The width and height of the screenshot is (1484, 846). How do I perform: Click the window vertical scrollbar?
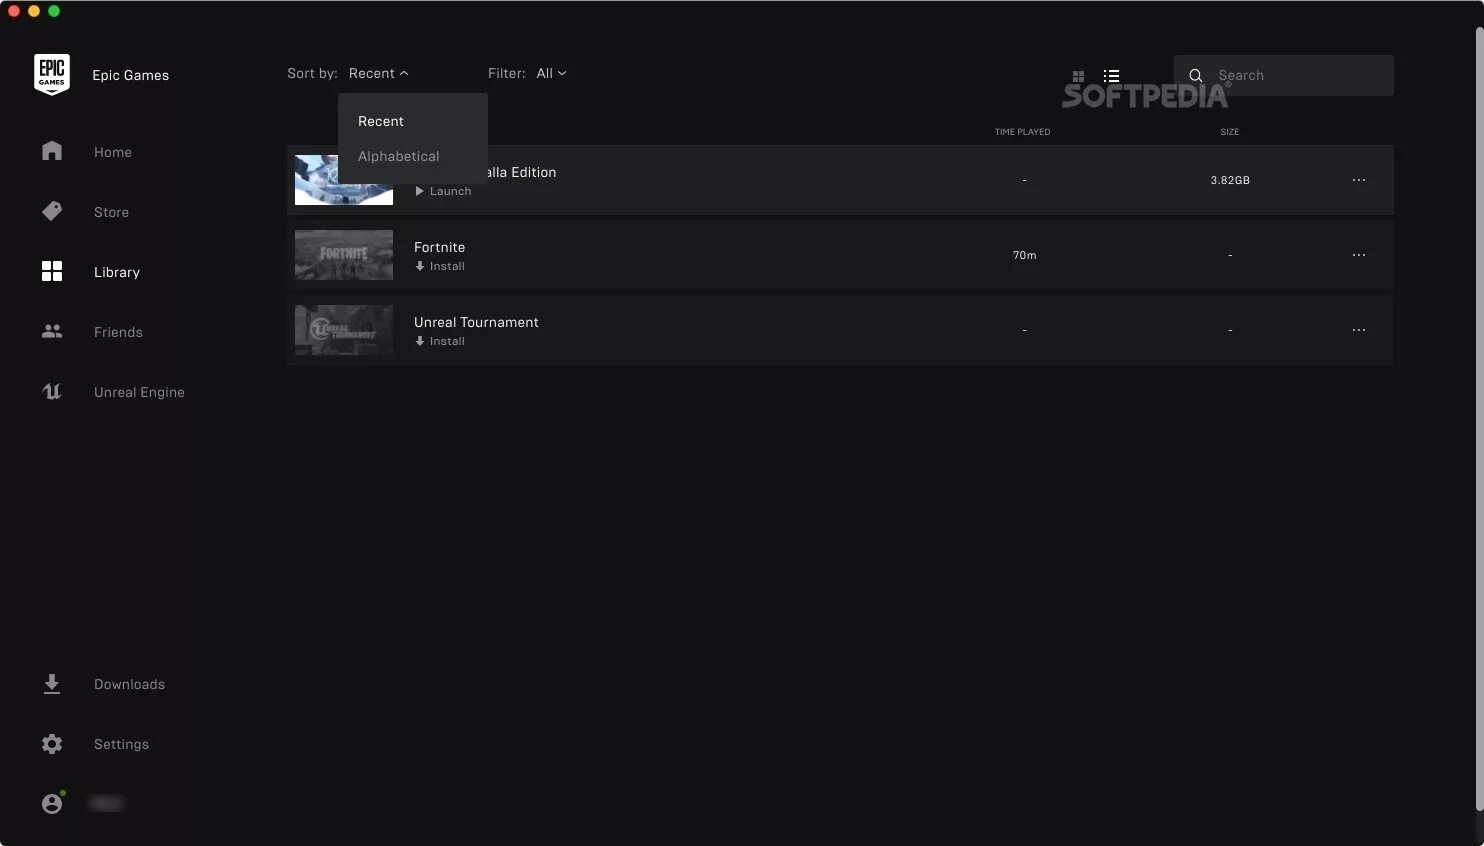point(1479,417)
